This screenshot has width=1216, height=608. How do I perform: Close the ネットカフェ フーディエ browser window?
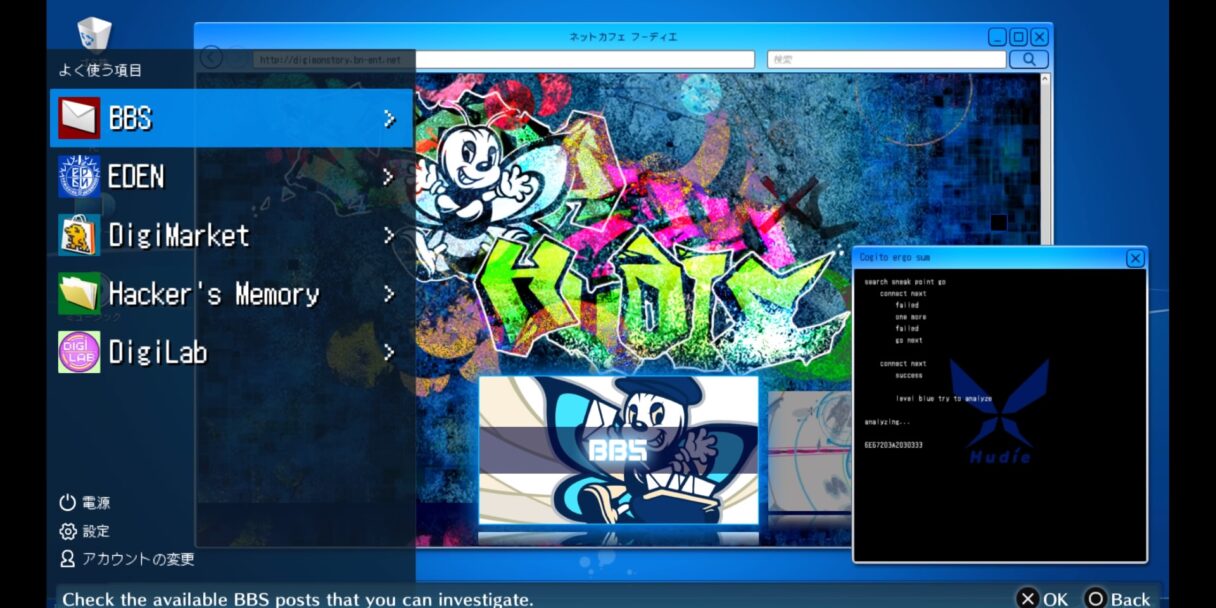click(x=1040, y=37)
